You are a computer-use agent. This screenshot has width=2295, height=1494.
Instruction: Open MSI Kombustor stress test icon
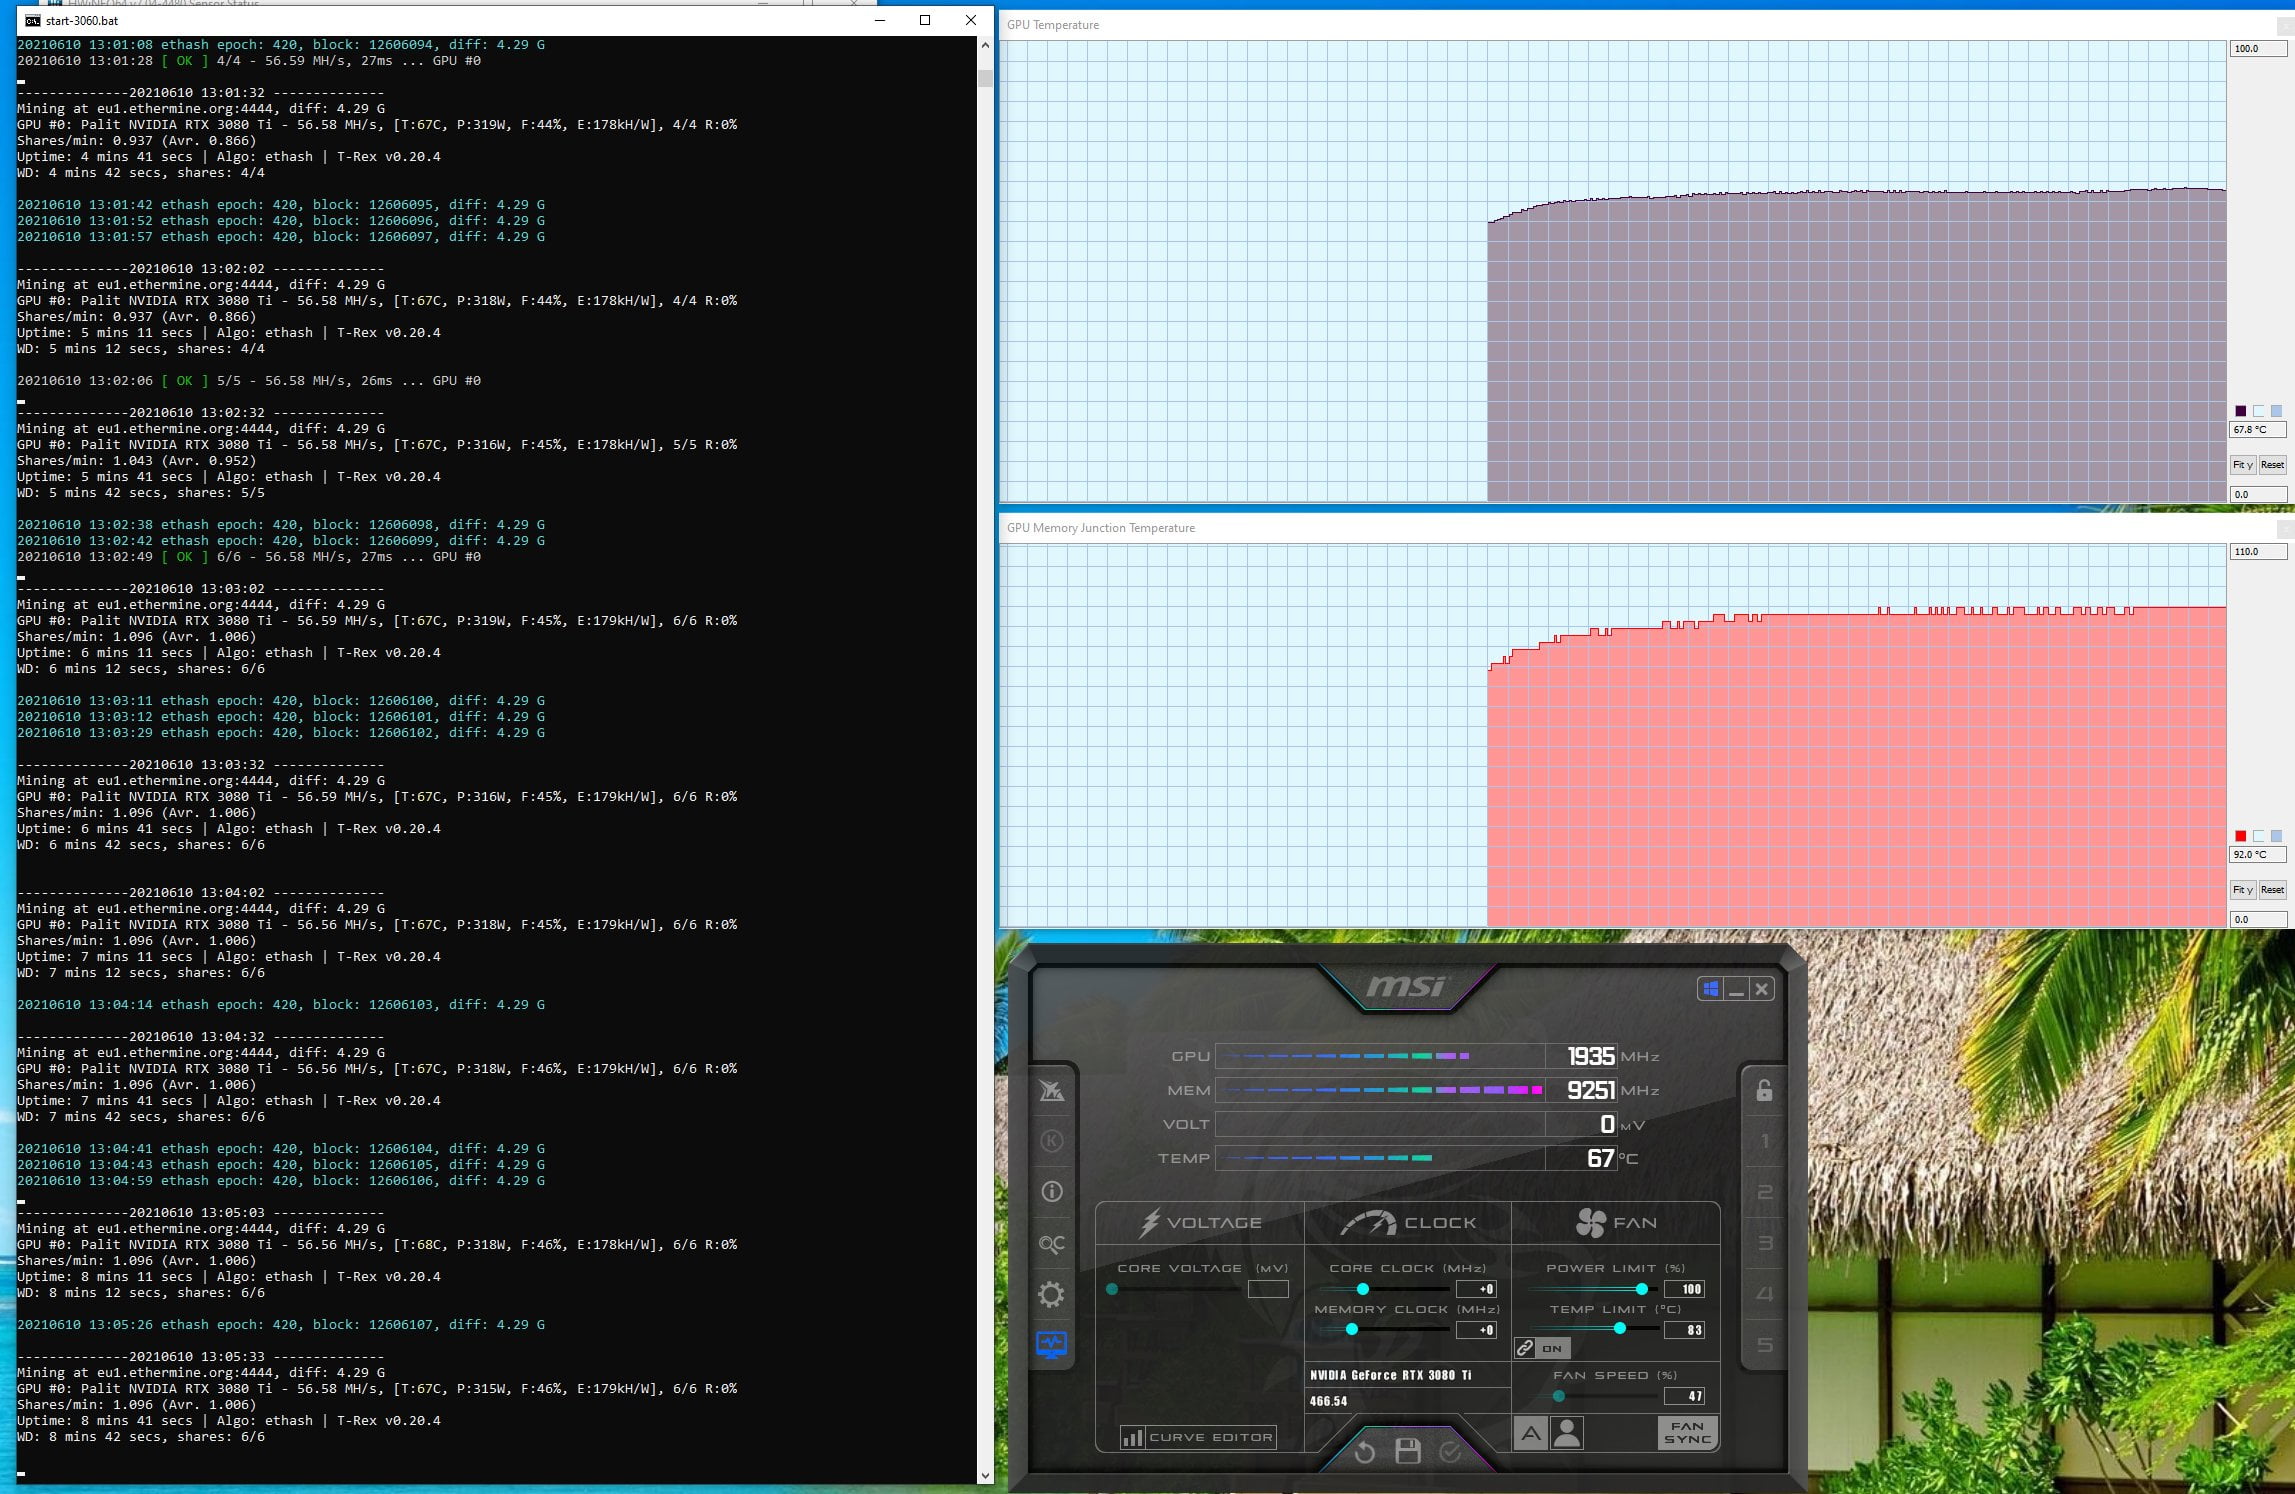coord(1051,1090)
